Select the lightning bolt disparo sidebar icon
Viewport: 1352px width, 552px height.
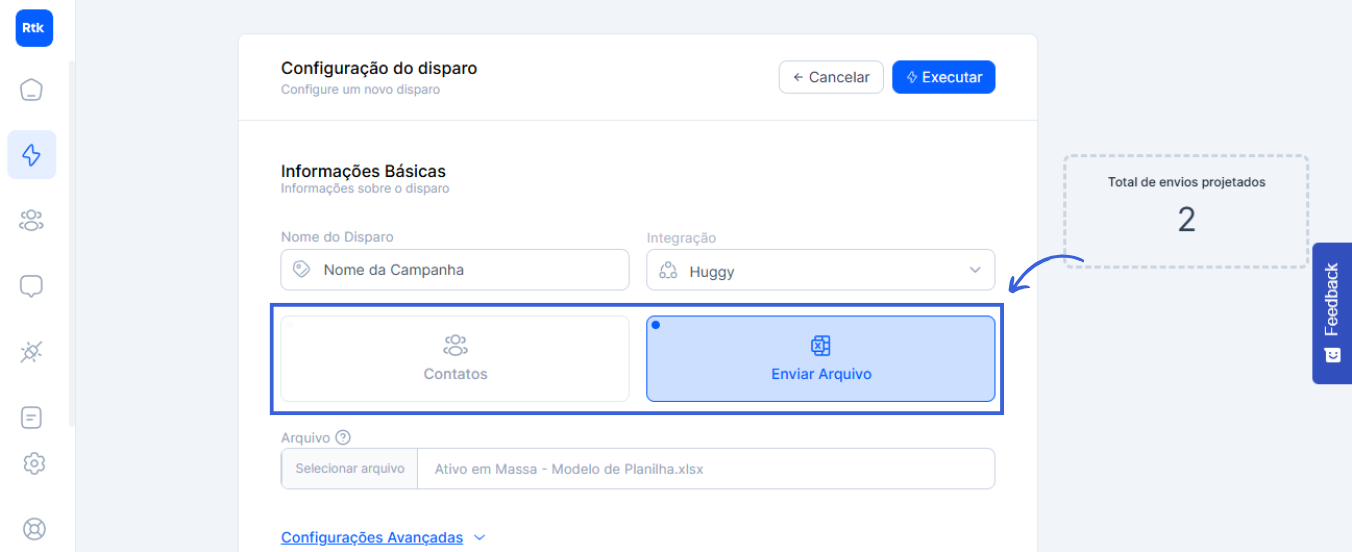click(x=32, y=155)
